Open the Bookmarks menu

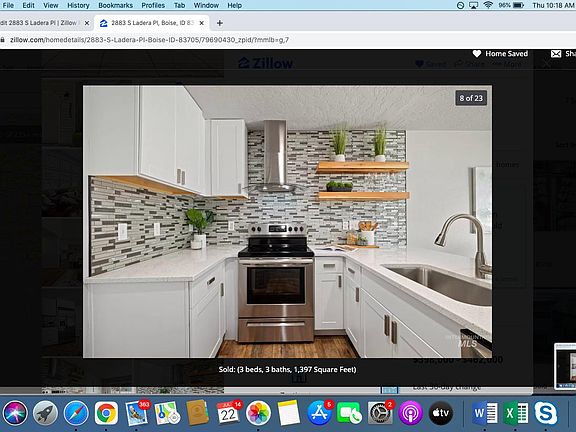[115, 6]
